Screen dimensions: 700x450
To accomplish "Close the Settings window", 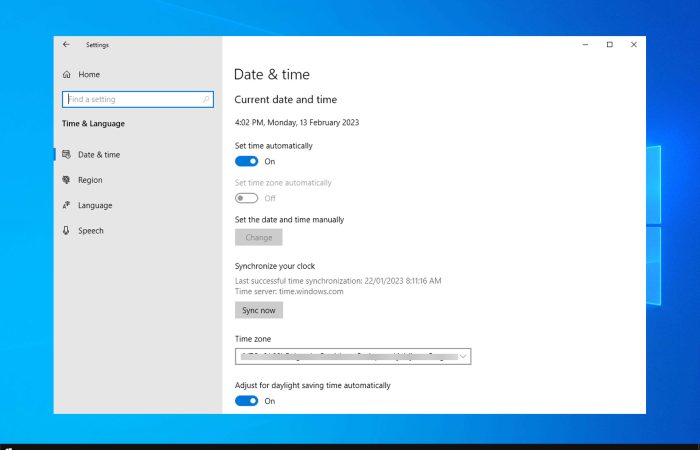I will click(633, 45).
